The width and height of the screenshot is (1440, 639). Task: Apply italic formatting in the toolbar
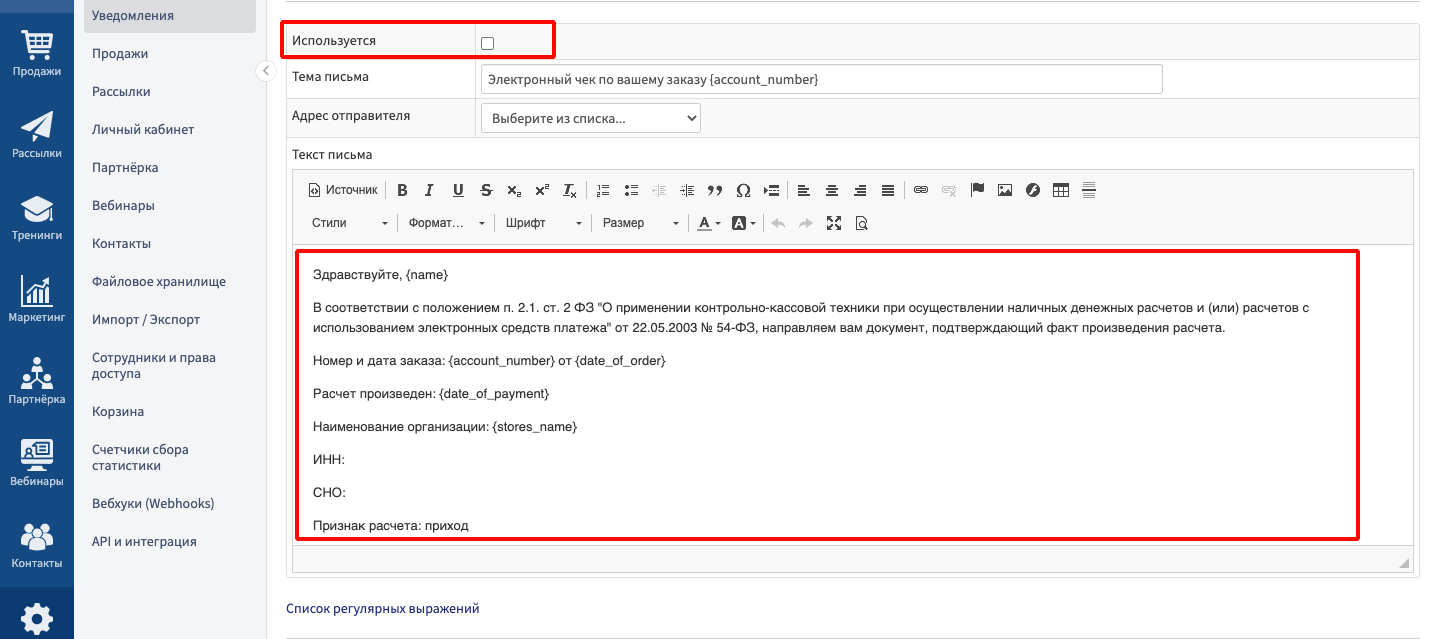point(429,190)
